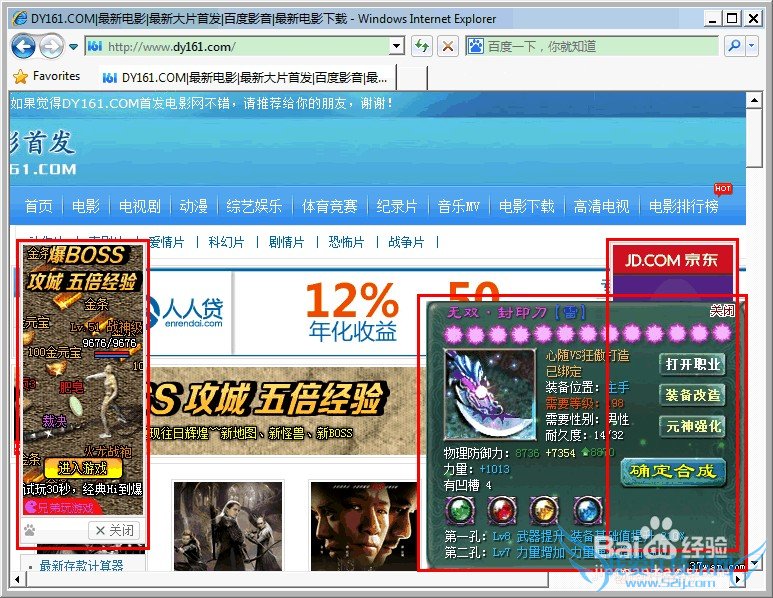Viewport: 773px width, 598px height.
Task: Click the Refresh page icon
Action: point(422,47)
